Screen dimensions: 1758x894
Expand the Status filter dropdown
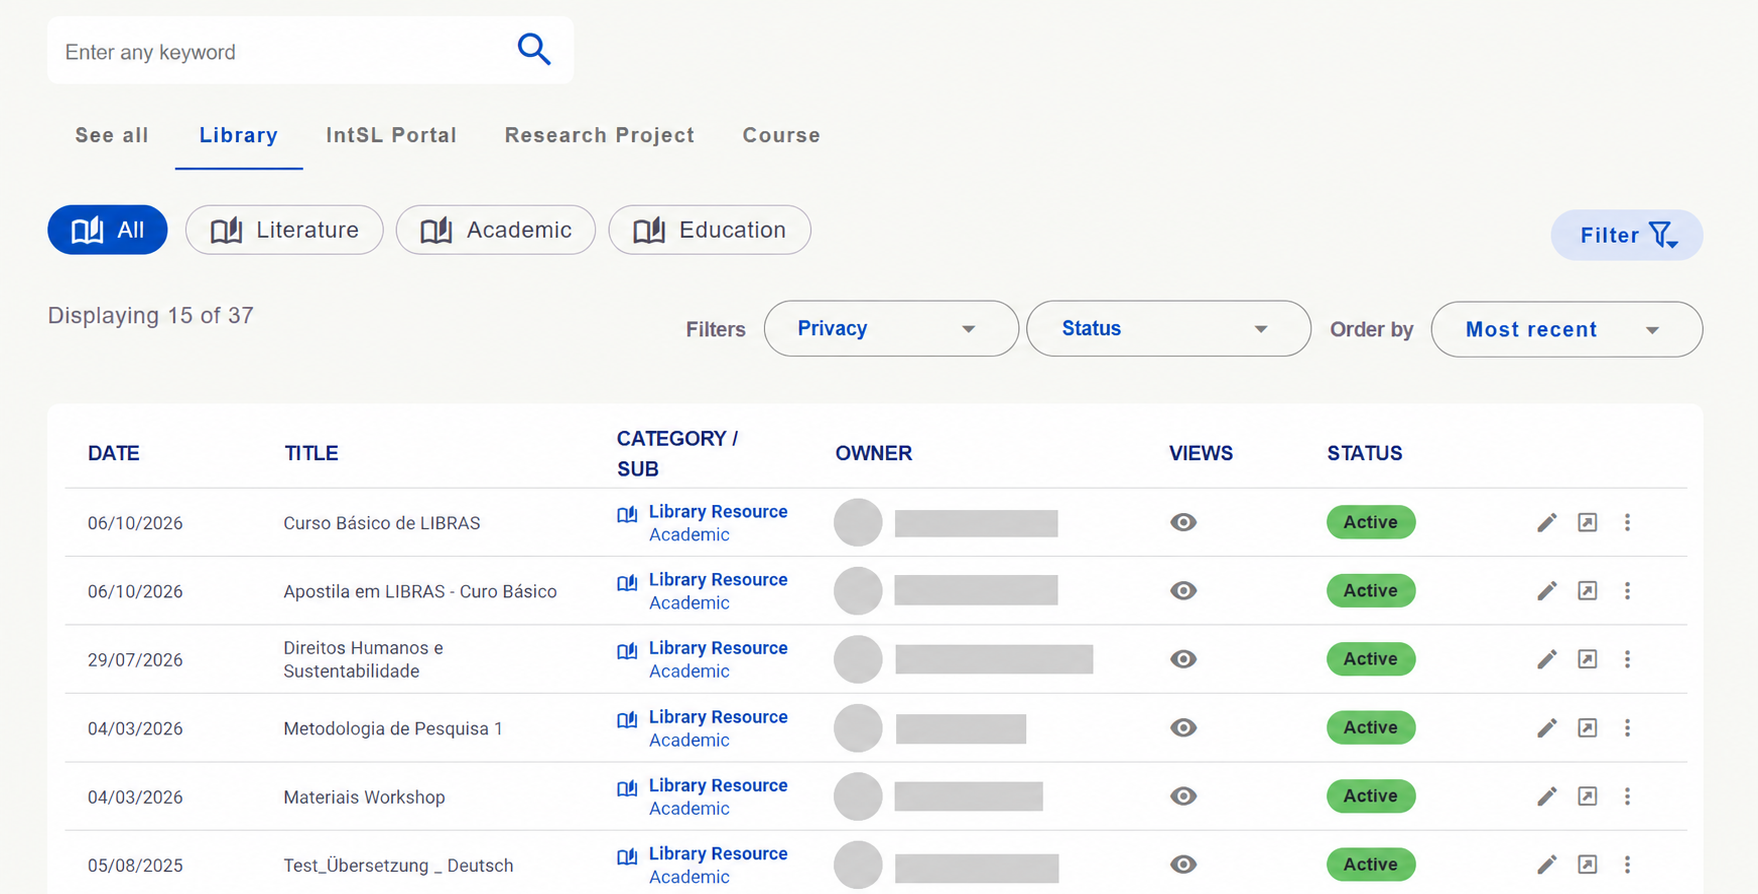1168,329
